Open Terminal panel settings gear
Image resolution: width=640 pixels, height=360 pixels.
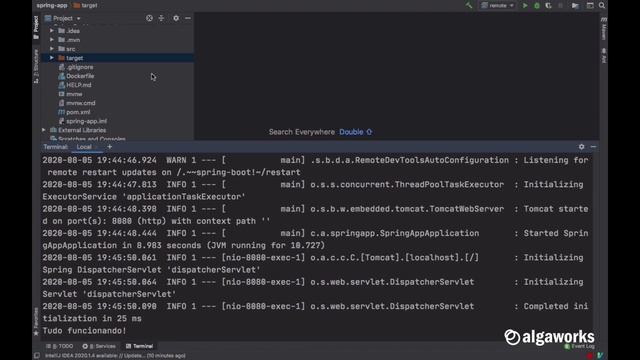581,147
